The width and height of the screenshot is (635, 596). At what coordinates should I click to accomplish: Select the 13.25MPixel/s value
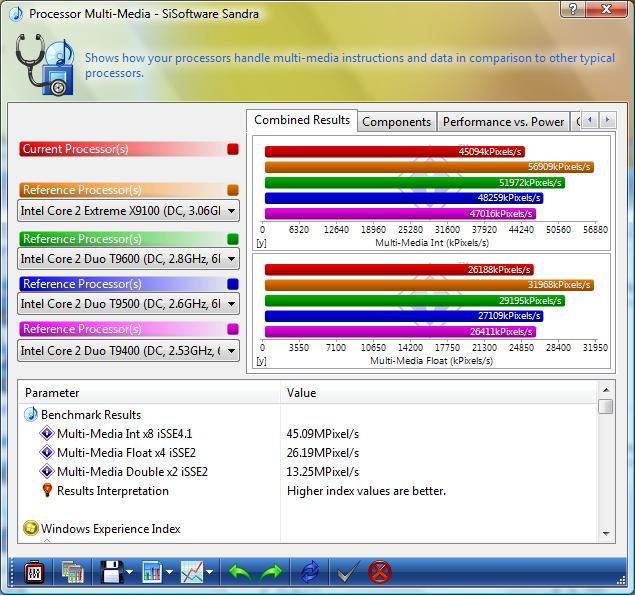pyautogui.click(x=323, y=472)
